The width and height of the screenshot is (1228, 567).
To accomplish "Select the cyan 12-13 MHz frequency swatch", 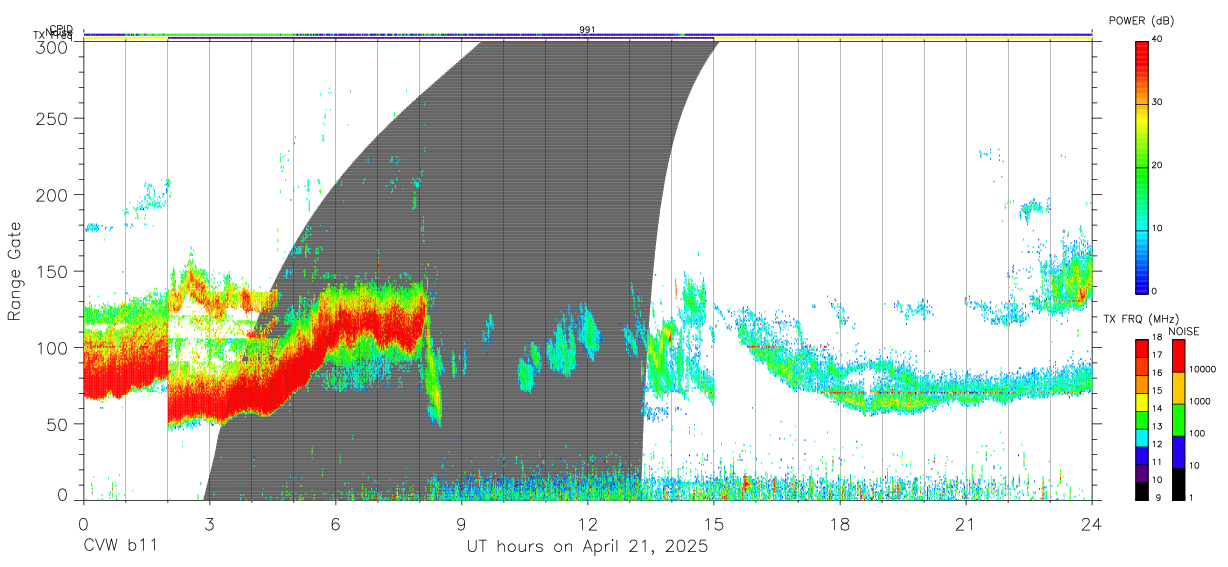I will (x=1142, y=438).
